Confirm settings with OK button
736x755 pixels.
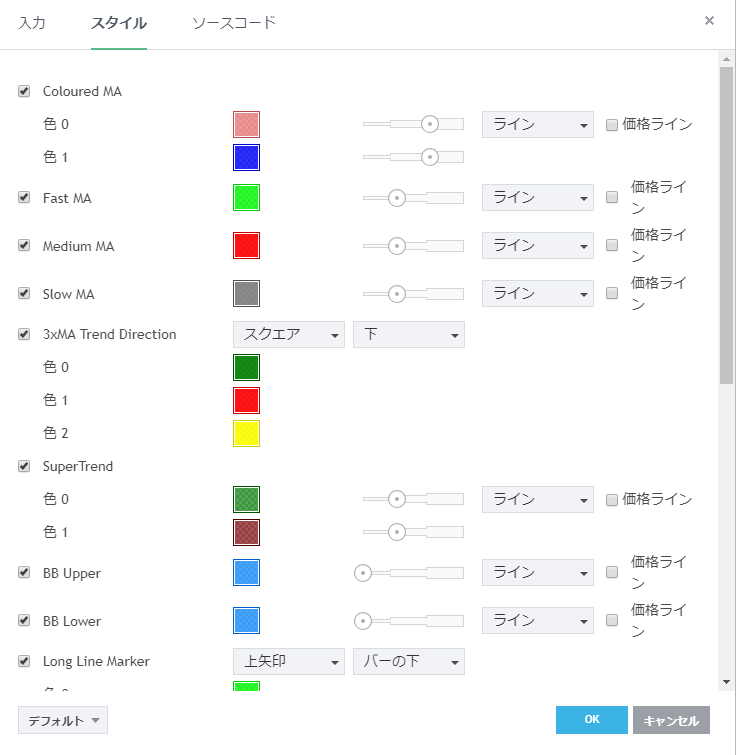pyautogui.click(x=591, y=720)
